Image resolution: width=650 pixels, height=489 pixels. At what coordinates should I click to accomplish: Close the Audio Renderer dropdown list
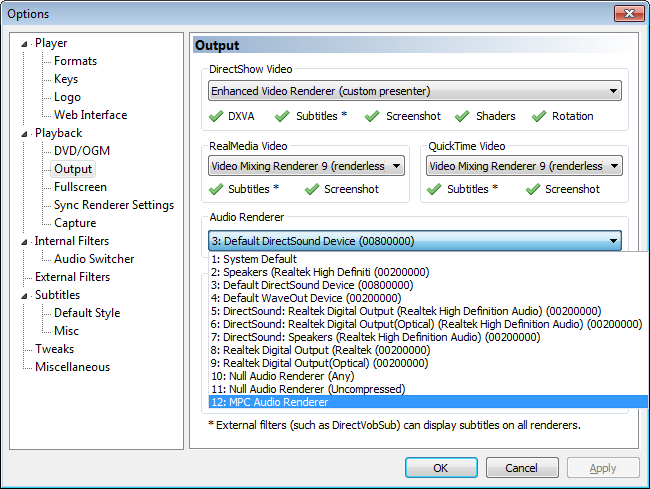click(415, 241)
